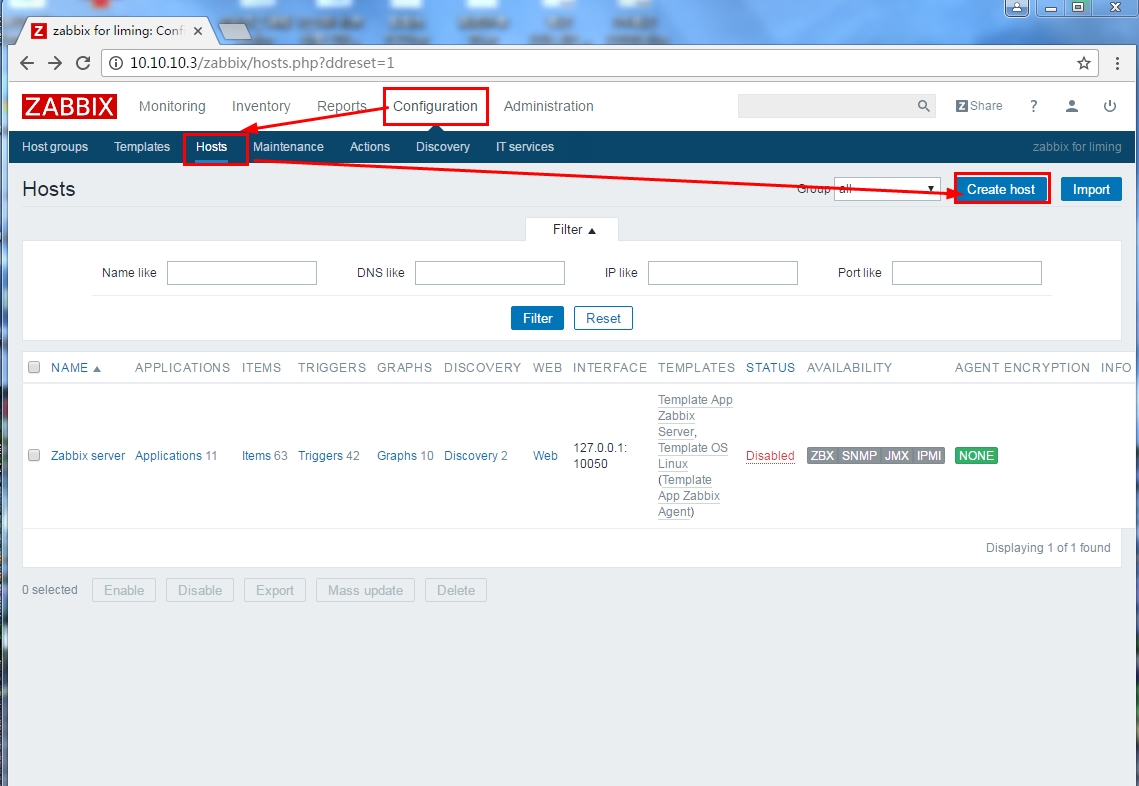This screenshot has width=1139, height=786.
Task: Switch to Host groups tab
Action: pos(55,147)
